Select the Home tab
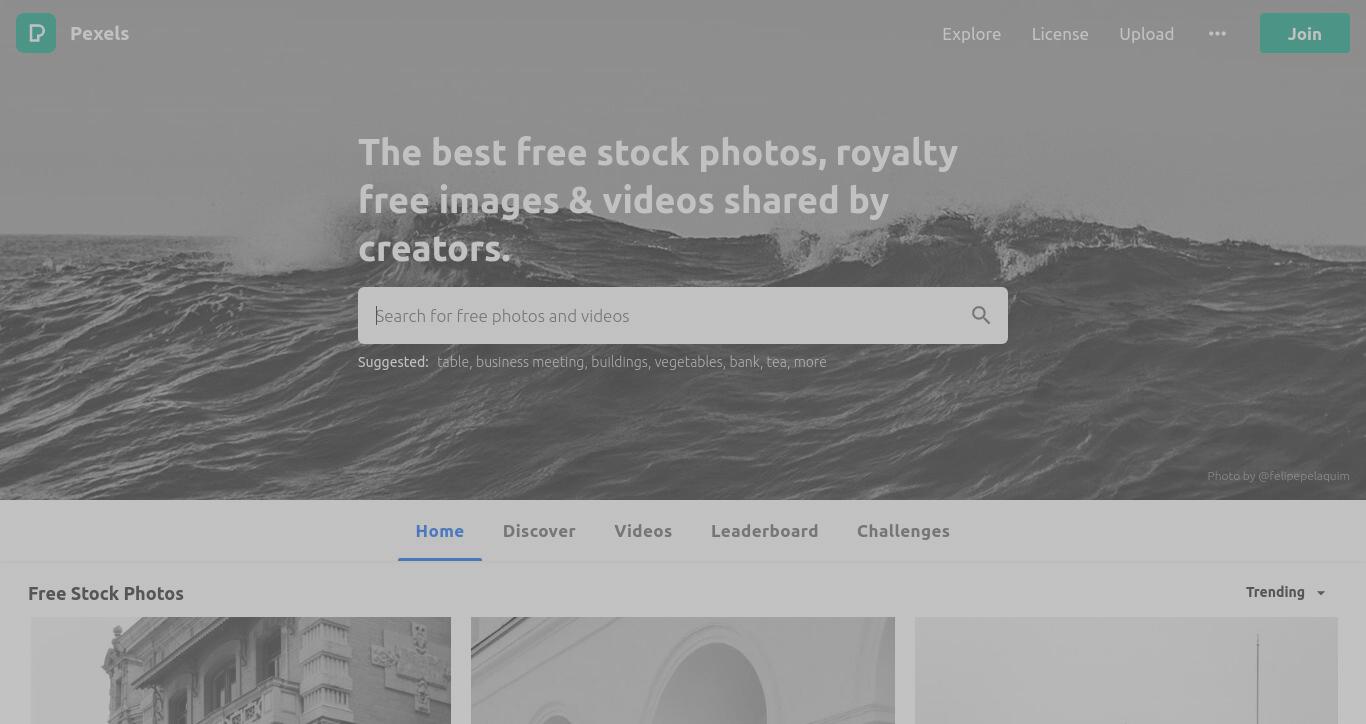 coord(440,531)
